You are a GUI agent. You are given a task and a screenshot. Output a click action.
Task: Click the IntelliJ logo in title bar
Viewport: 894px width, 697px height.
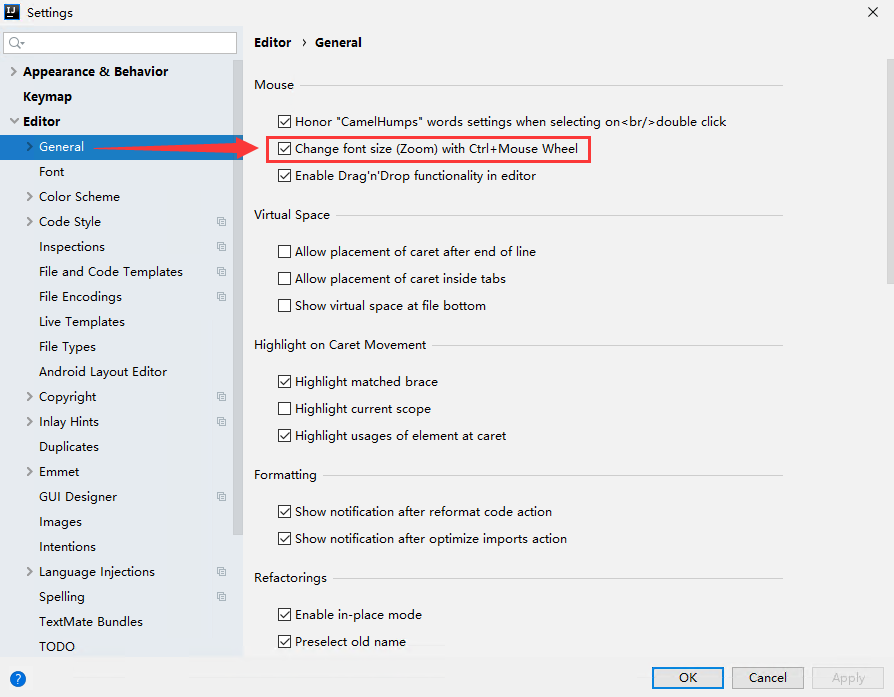(12, 12)
